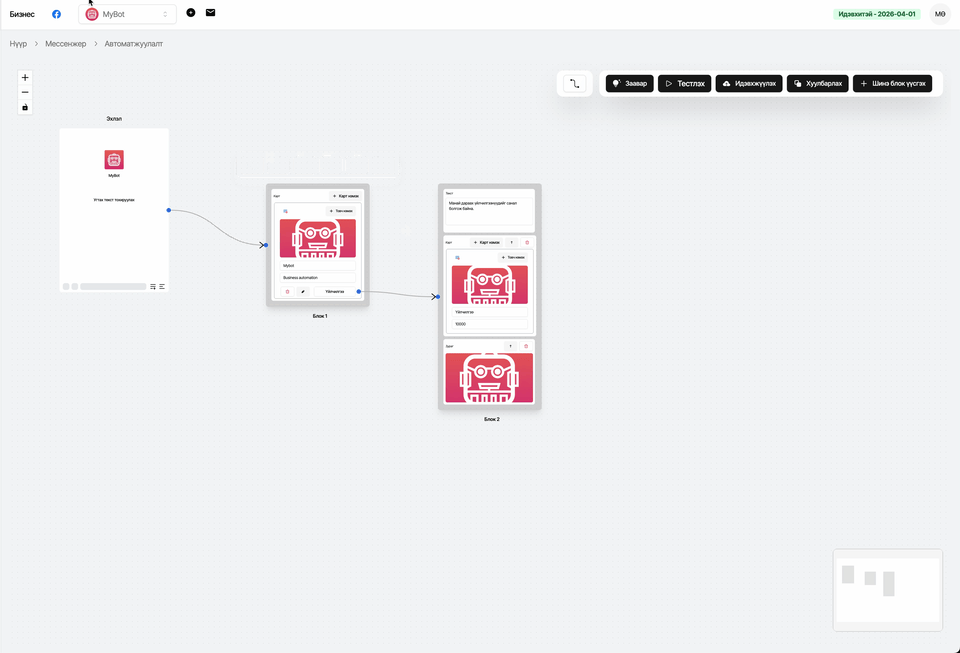Click the Facebook icon in header
The image size is (960, 653).
(56, 14)
